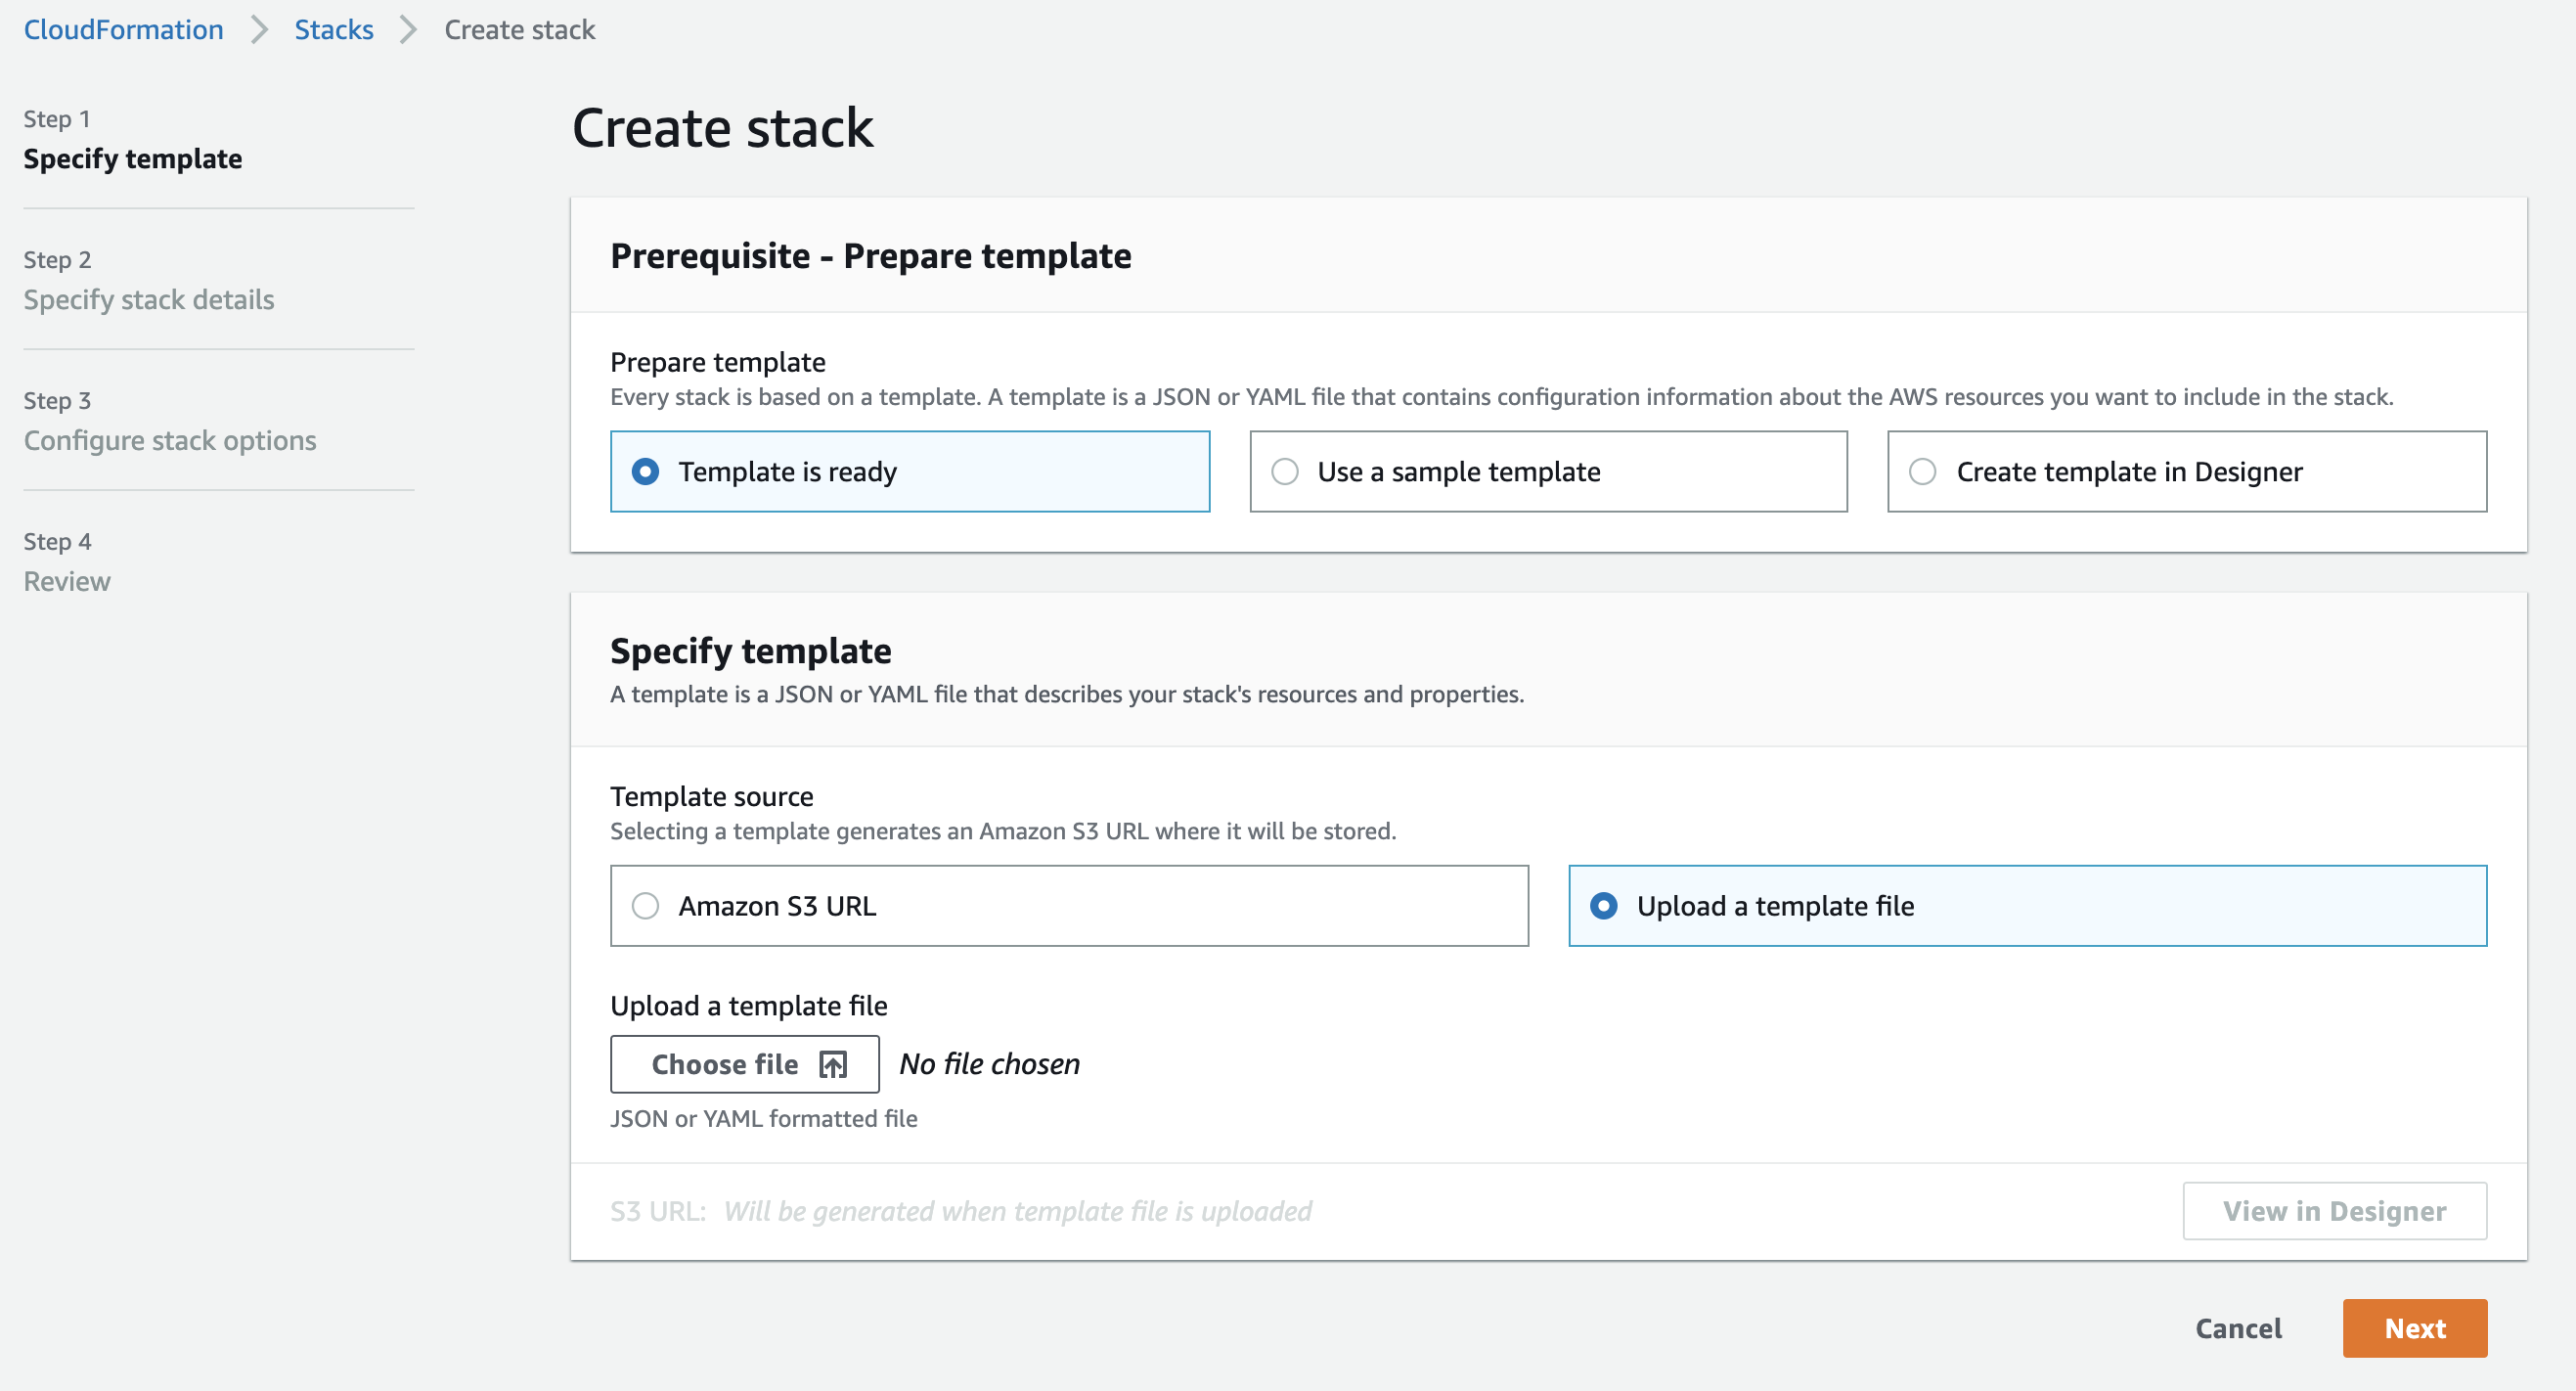Click the chevron after the CloudFormation breadcrumb
Viewport: 2576px width, 1391px height.
(259, 30)
